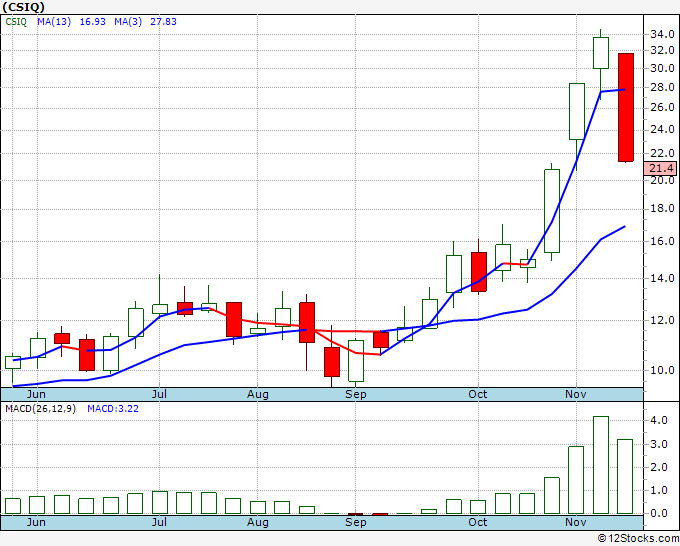Click the 4.0 MACD axis label
680x546 pixels.
coord(658,420)
